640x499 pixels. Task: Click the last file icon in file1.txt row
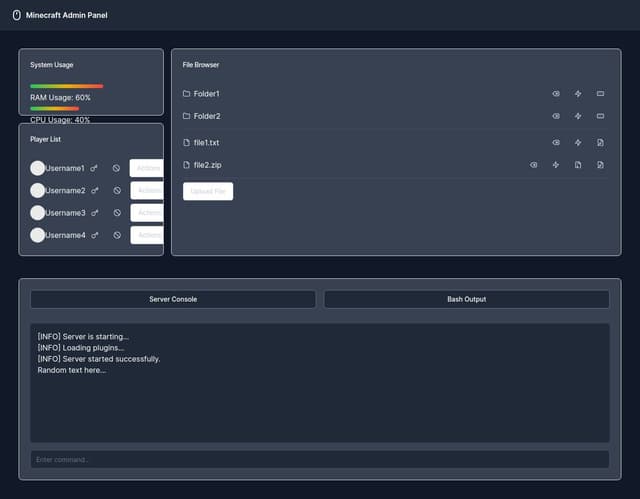(x=600, y=143)
